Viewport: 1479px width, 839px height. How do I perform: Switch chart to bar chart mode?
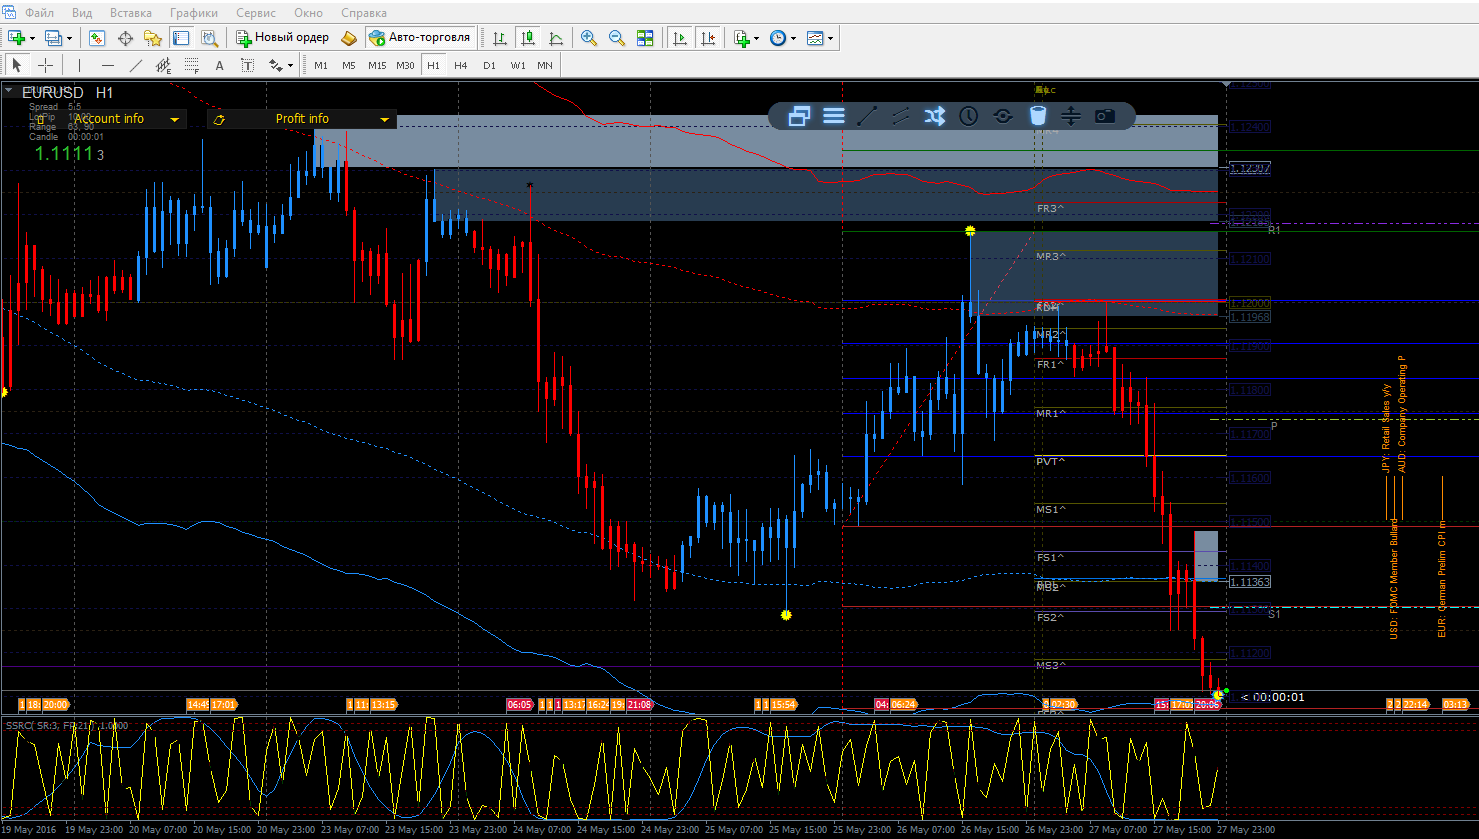[499, 38]
